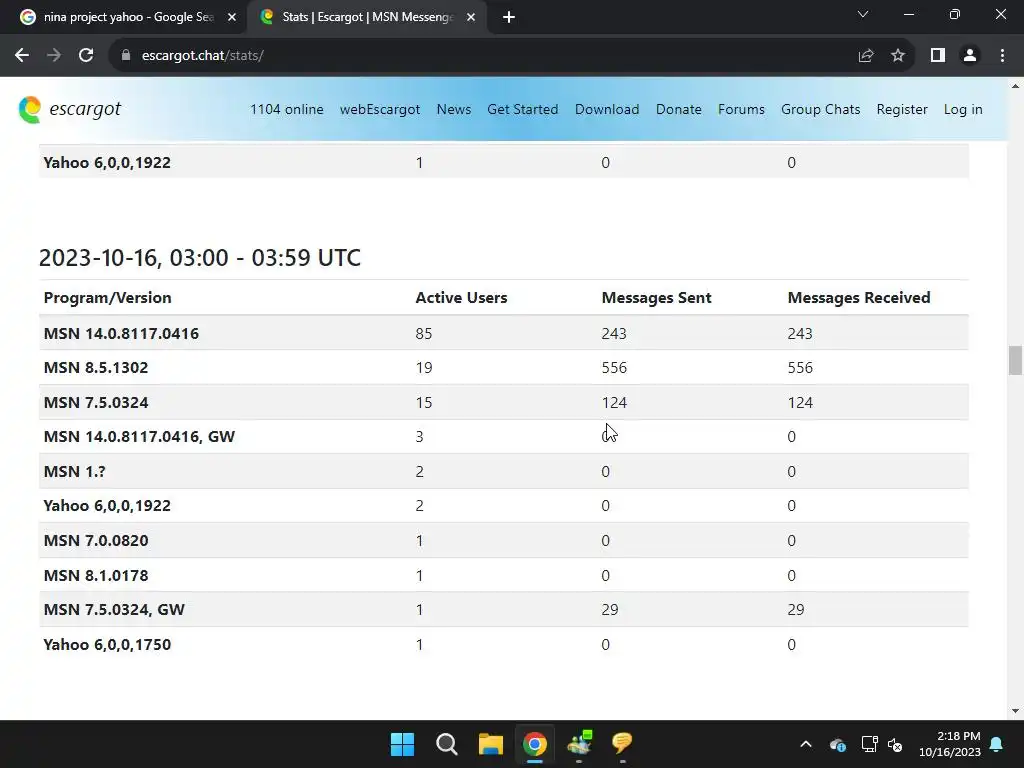Click the Escargot logo icon
This screenshot has height=768, width=1024.
tap(30, 109)
